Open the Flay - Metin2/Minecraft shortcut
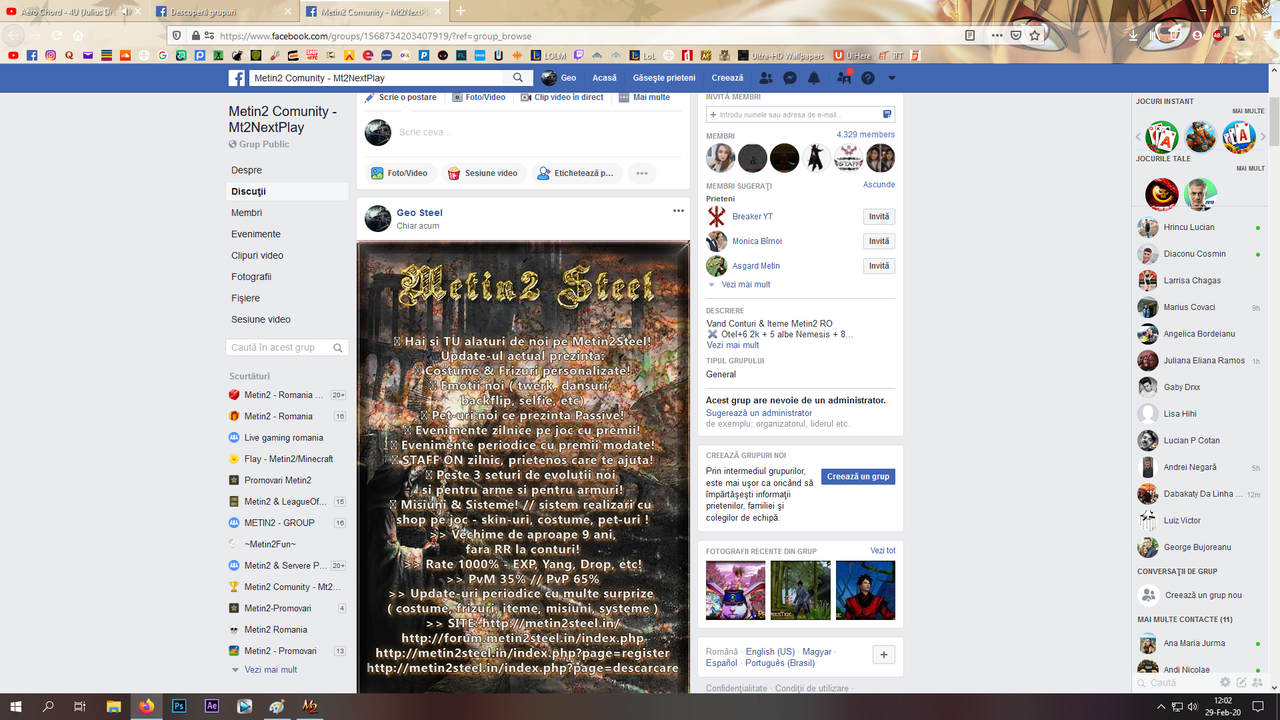 click(x=287, y=459)
